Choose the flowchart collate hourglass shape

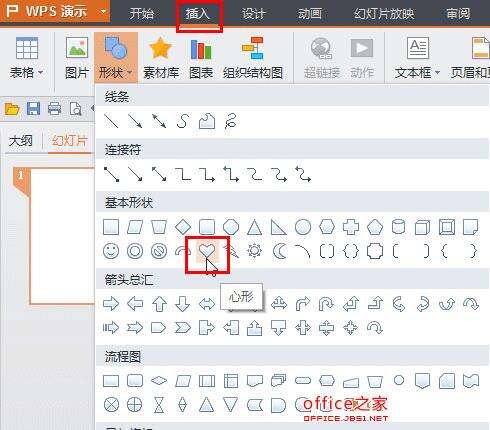[x=159, y=405]
